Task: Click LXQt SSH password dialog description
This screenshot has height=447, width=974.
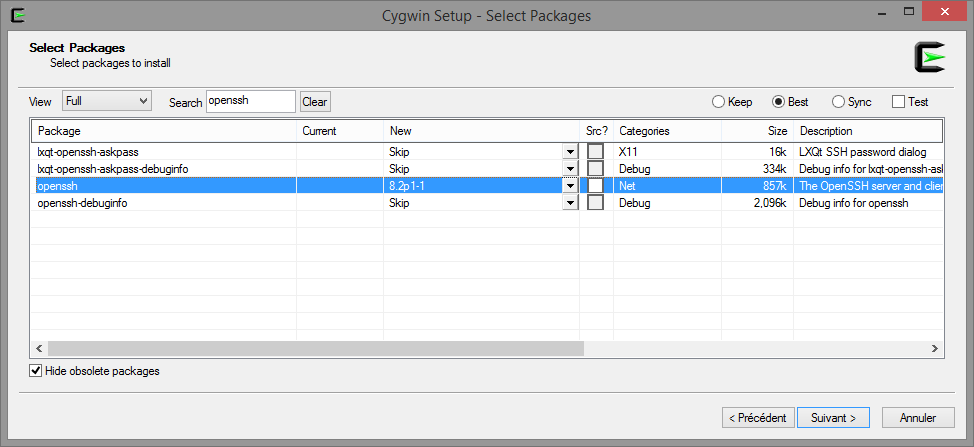Action: [863, 151]
